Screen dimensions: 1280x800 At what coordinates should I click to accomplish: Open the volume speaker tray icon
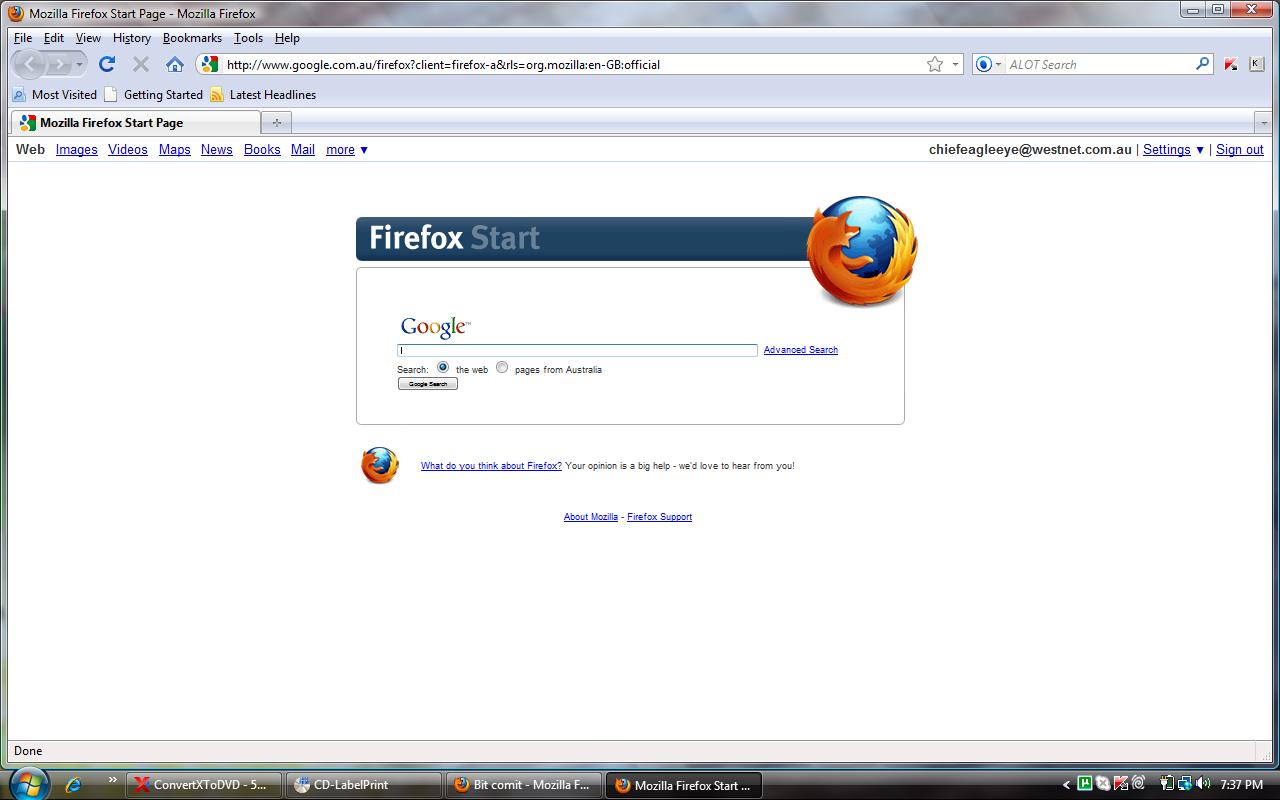[1203, 784]
